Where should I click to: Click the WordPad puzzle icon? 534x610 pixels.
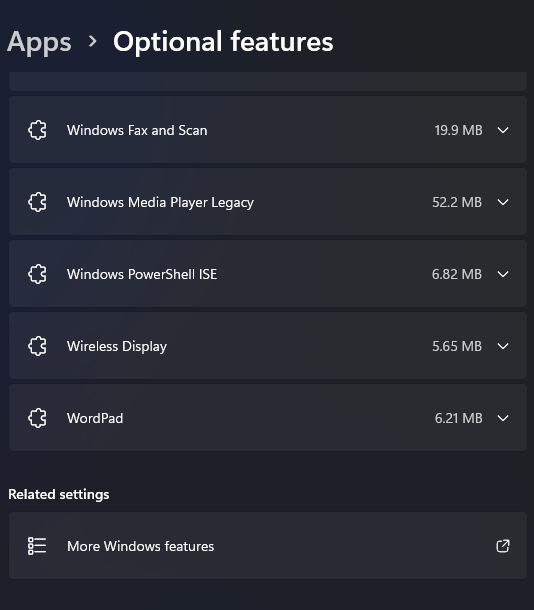(37, 418)
